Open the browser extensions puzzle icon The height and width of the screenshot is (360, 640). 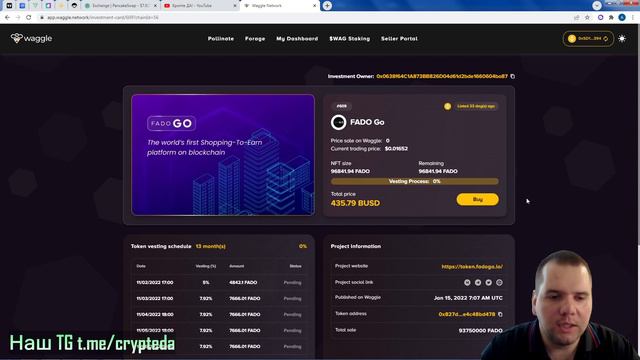(x=611, y=18)
